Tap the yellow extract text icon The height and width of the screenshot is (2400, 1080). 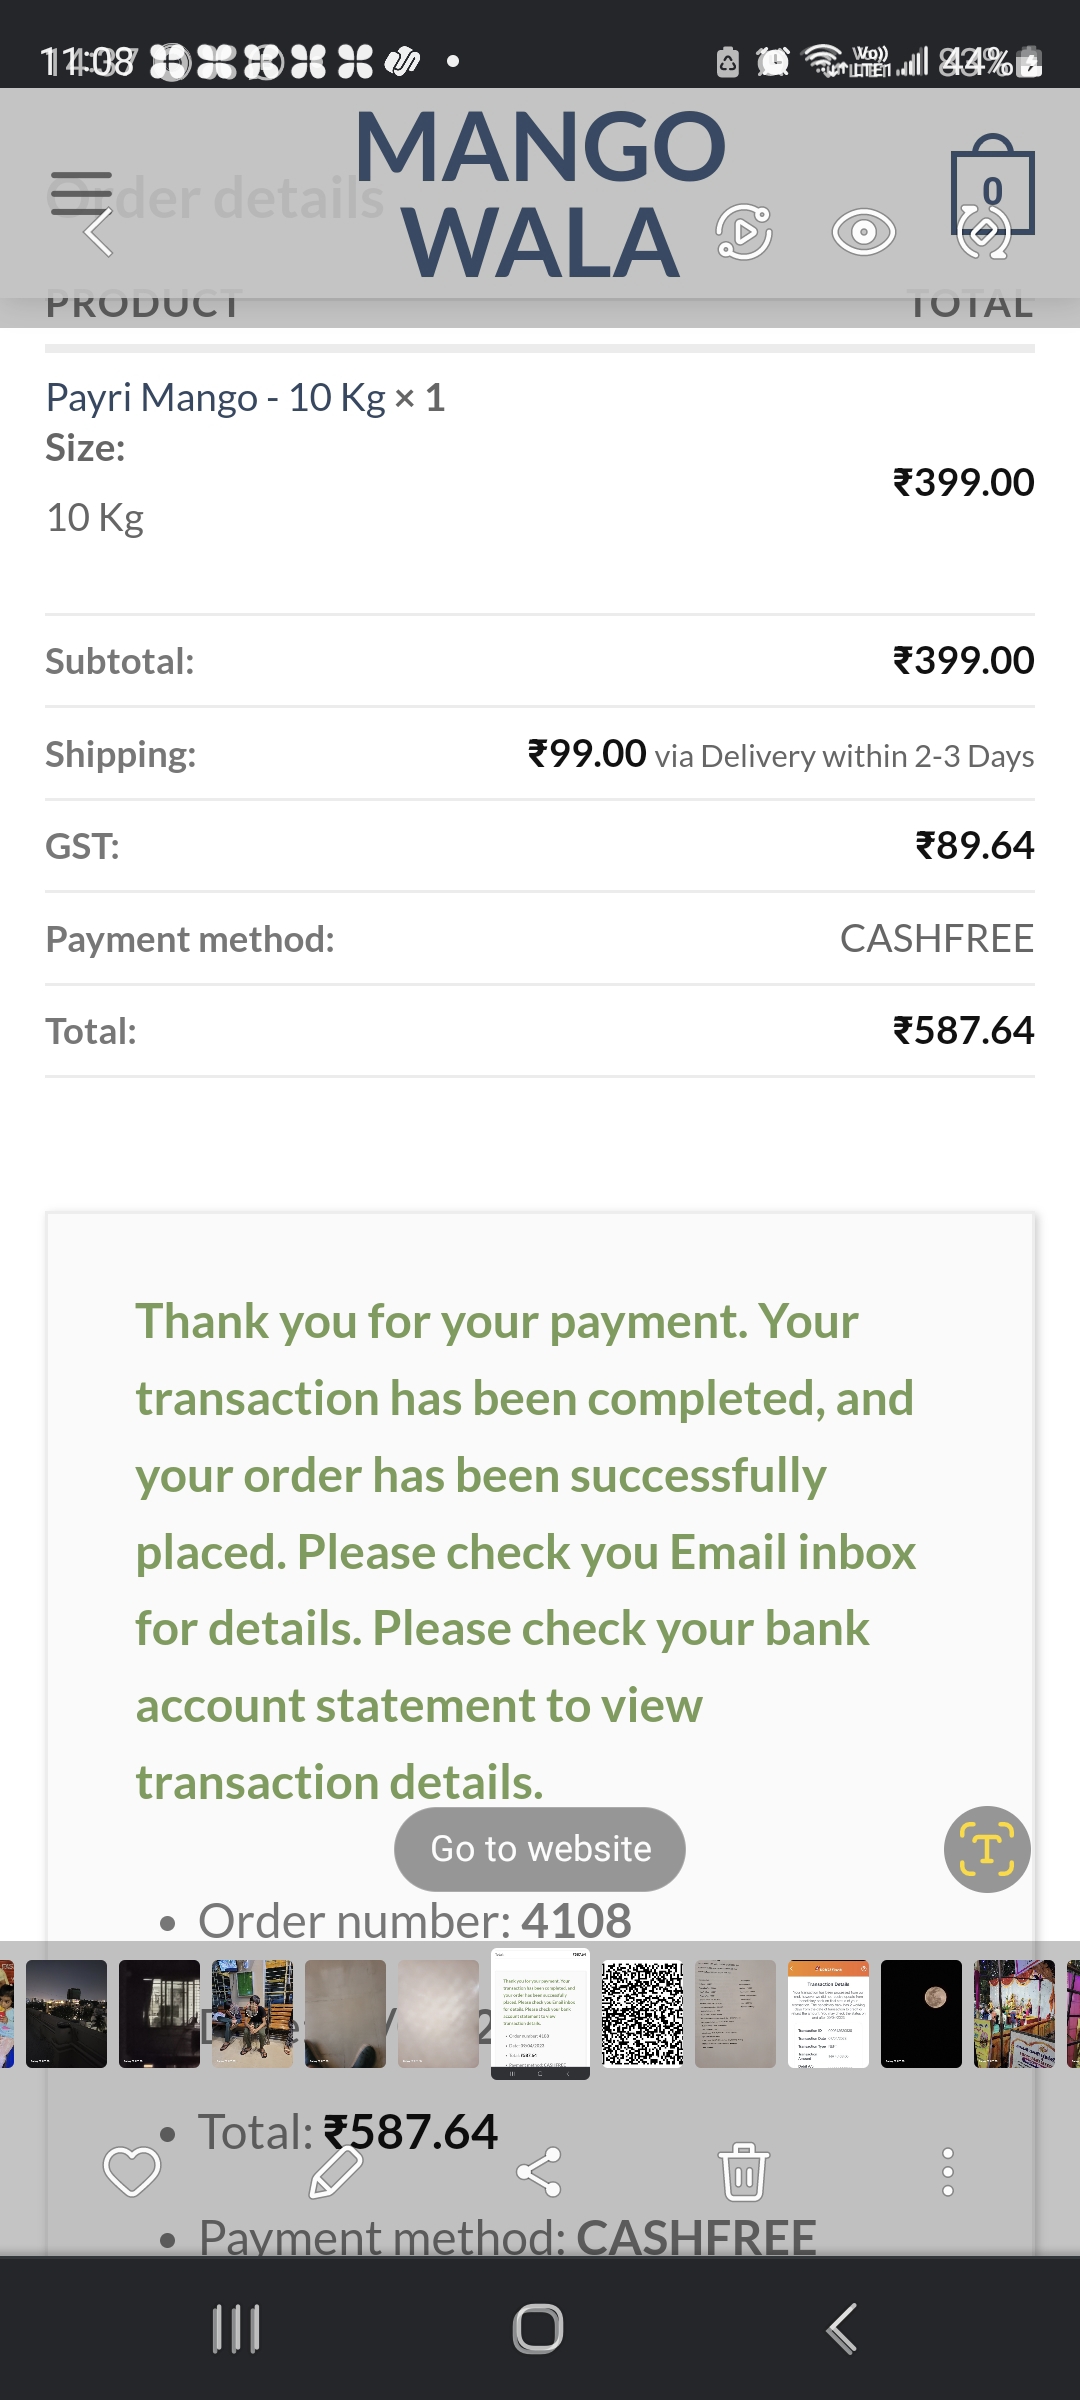click(x=987, y=1849)
